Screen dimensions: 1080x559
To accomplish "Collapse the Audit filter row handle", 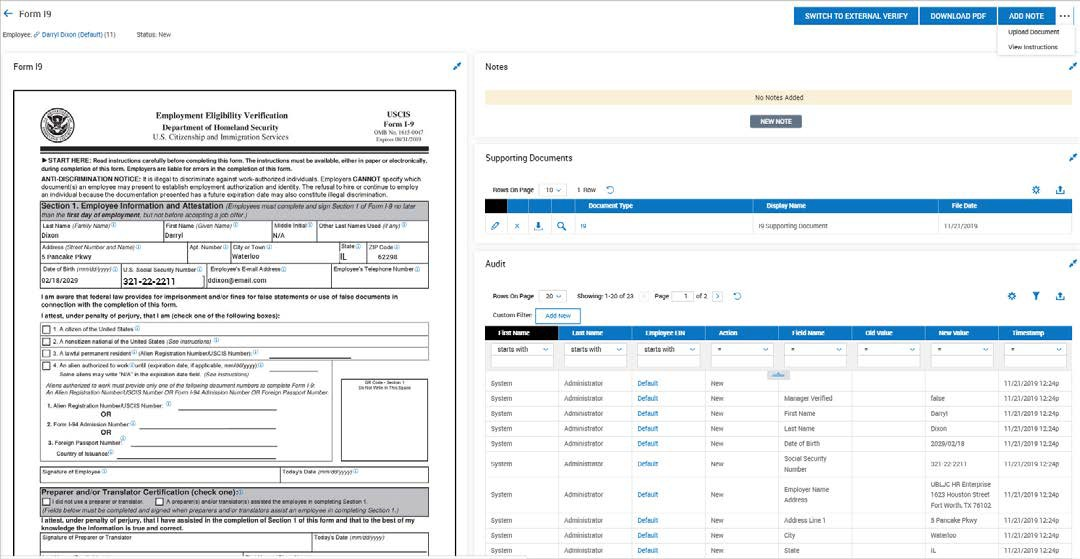I will coord(778,375).
